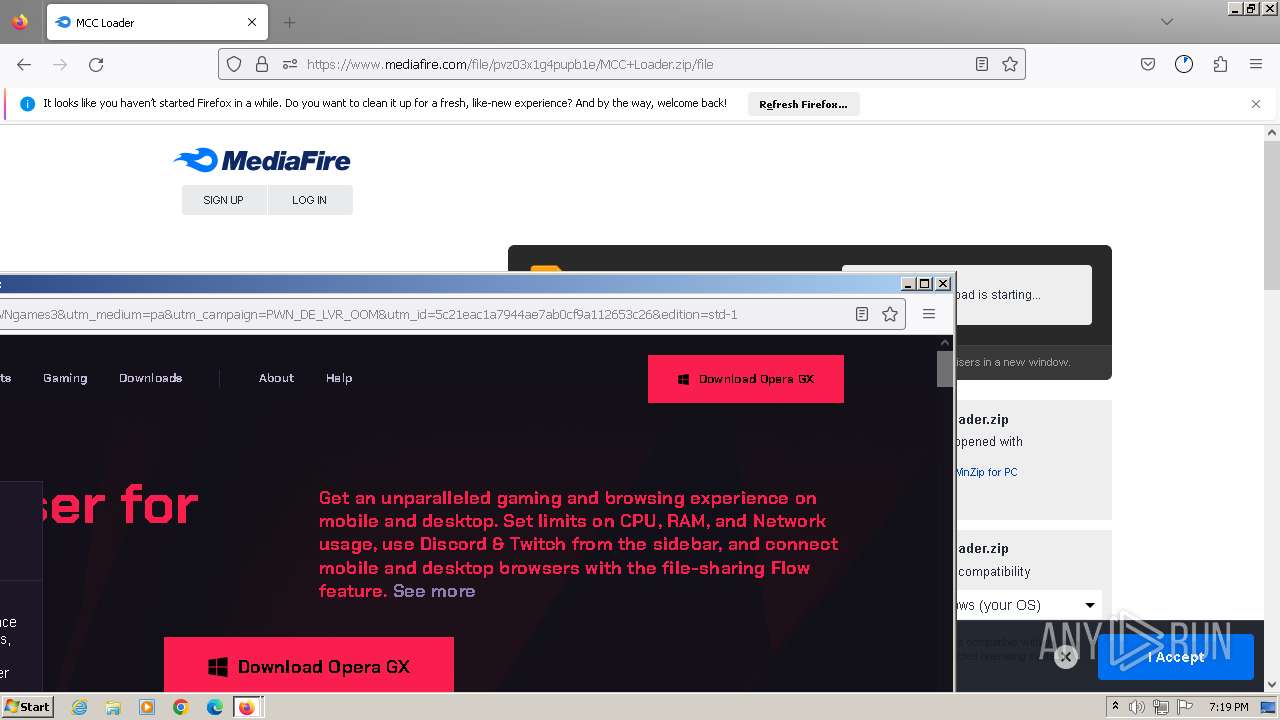Click main page scrollbar up arrow

coord(1272,132)
